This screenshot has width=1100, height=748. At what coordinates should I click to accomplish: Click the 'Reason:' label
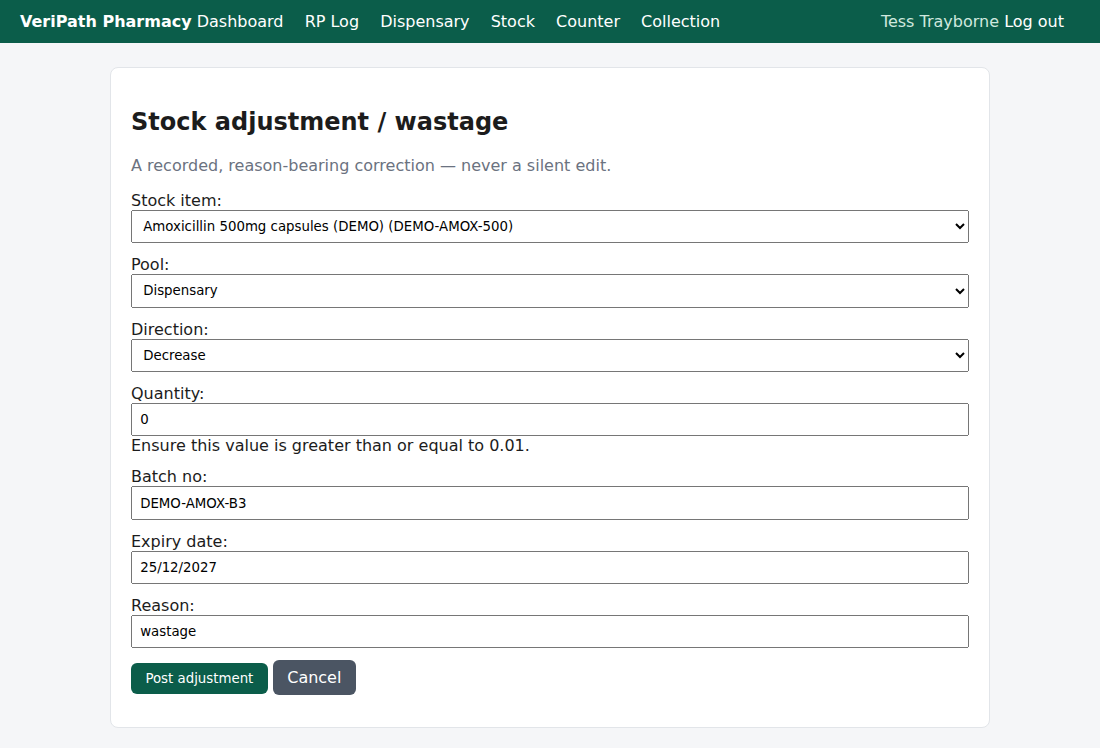[x=163, y=606]
